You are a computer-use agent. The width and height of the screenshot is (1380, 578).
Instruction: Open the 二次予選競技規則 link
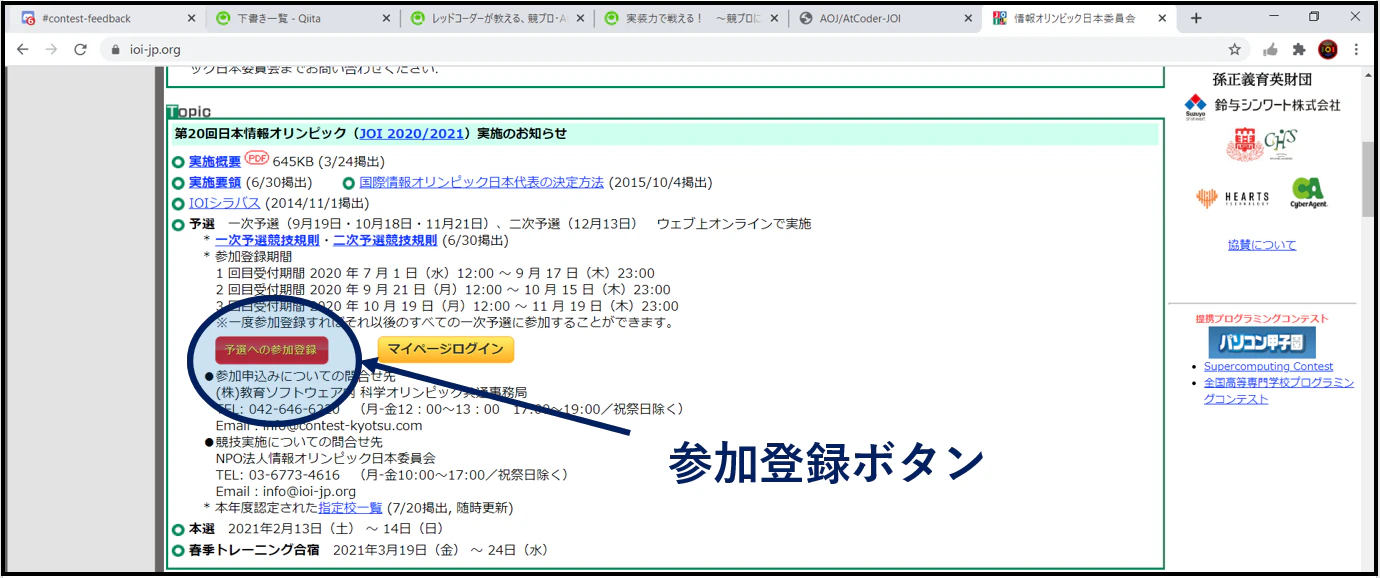tap(385, 241)
